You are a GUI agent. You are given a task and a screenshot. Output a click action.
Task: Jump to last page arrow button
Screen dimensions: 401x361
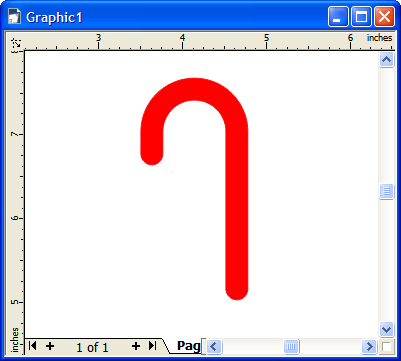point(152,346)
